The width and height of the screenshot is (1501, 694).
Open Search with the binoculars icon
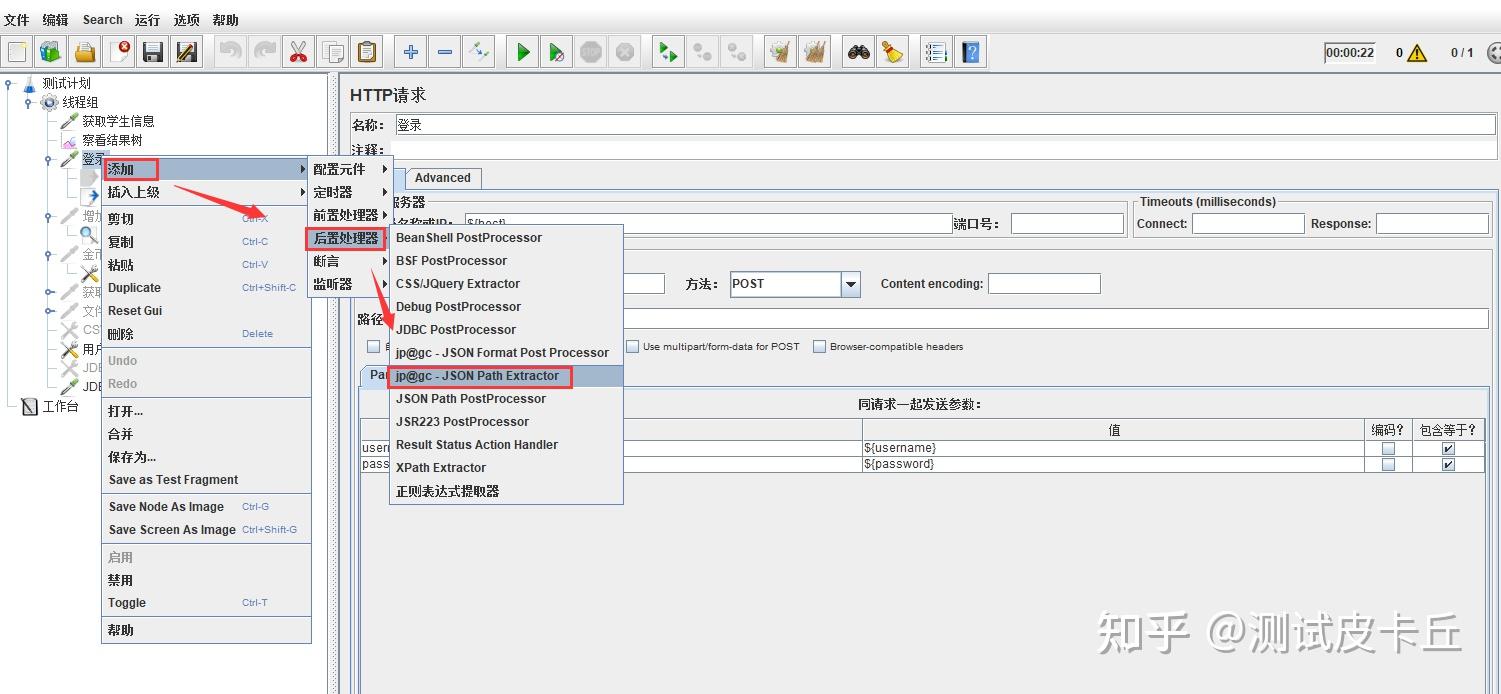click(859, 52)
